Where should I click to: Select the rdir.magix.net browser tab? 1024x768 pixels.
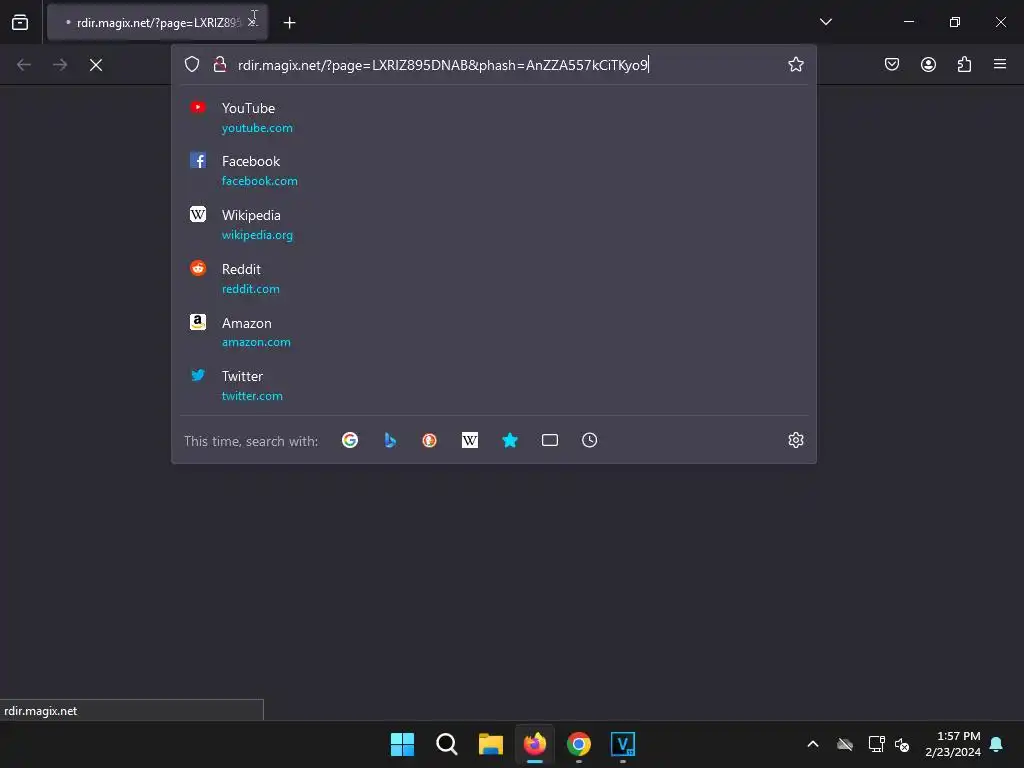157,22
